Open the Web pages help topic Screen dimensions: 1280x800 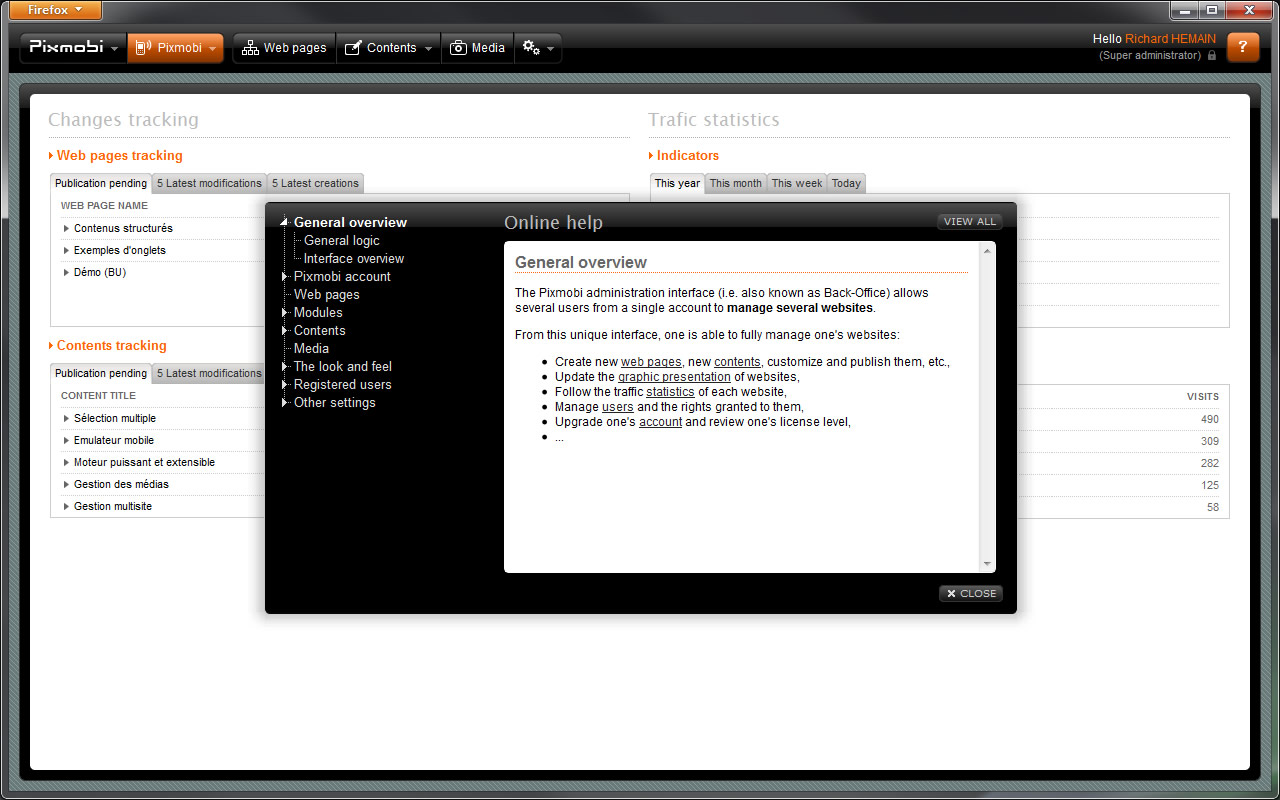pos(326,294)
